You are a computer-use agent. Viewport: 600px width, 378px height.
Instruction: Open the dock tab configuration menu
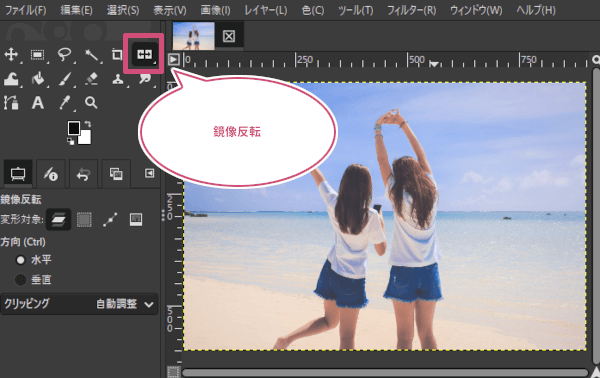point(149,173)
